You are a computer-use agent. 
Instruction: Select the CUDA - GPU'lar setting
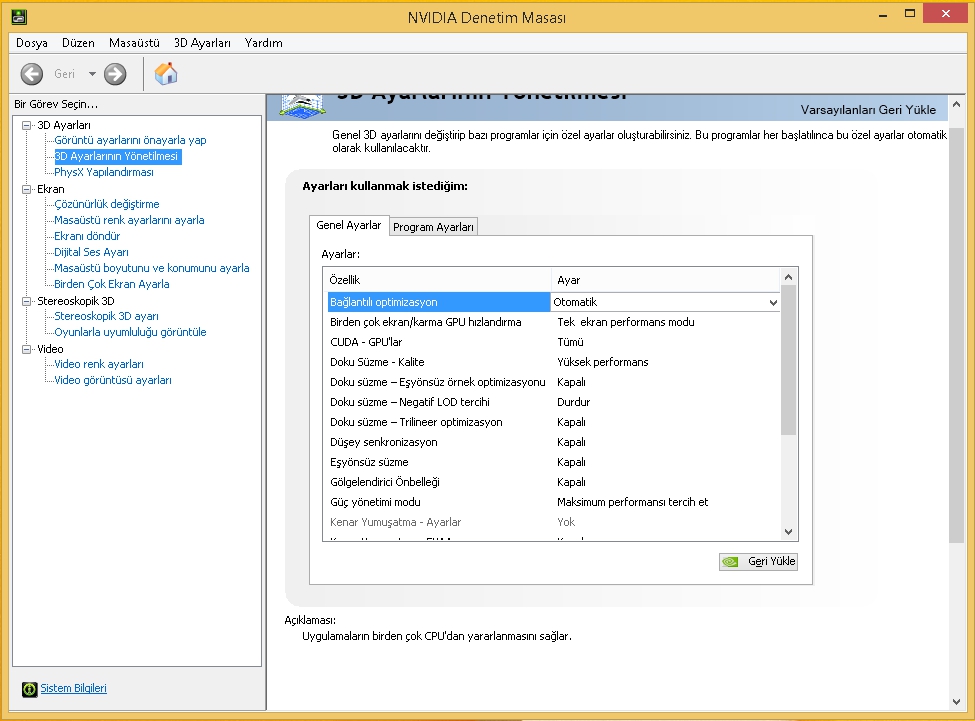[553, 342]
